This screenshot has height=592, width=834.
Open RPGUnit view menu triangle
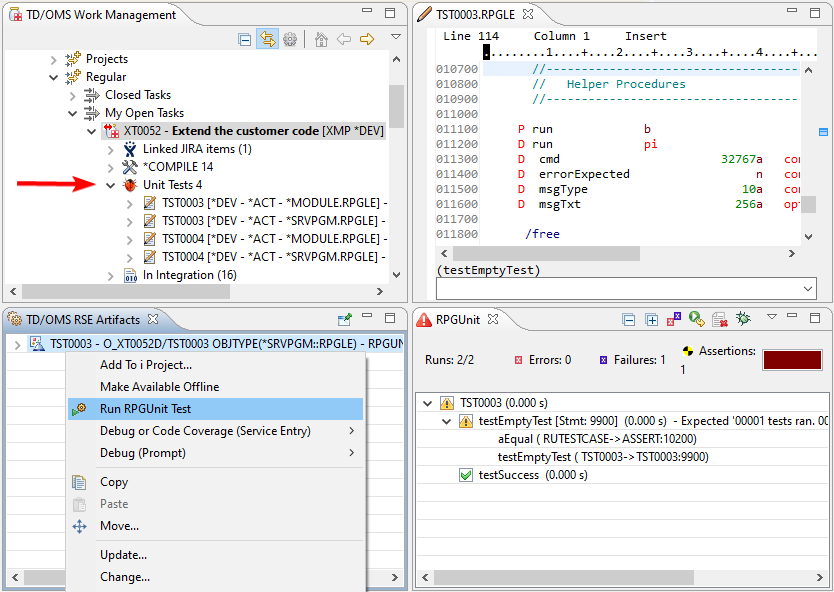pyautogui.click(x=772, y=316)
